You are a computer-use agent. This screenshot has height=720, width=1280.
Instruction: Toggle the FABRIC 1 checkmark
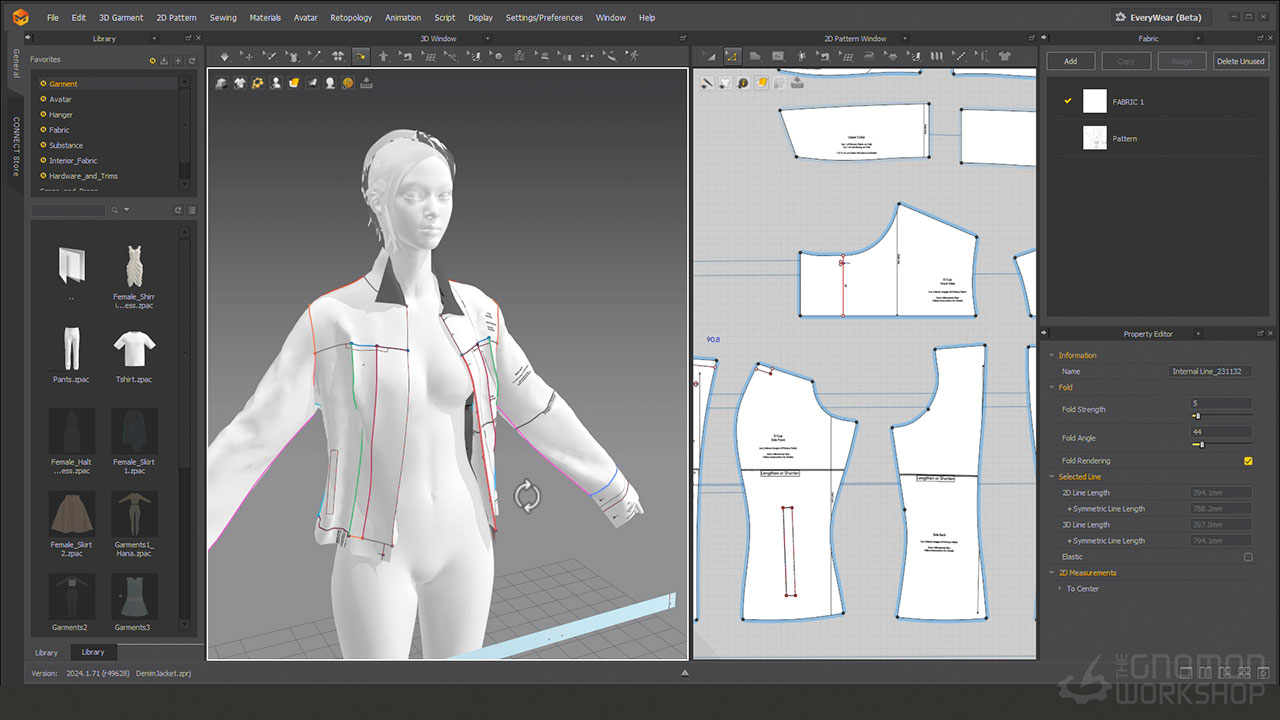point(1068,102)
